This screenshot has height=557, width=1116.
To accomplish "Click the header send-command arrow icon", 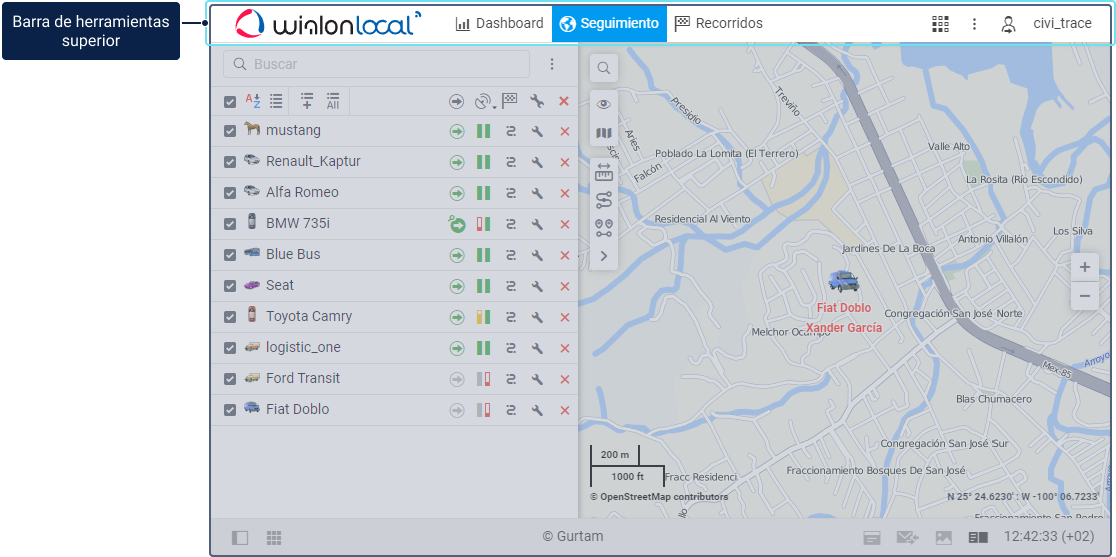I will [456, 102].
